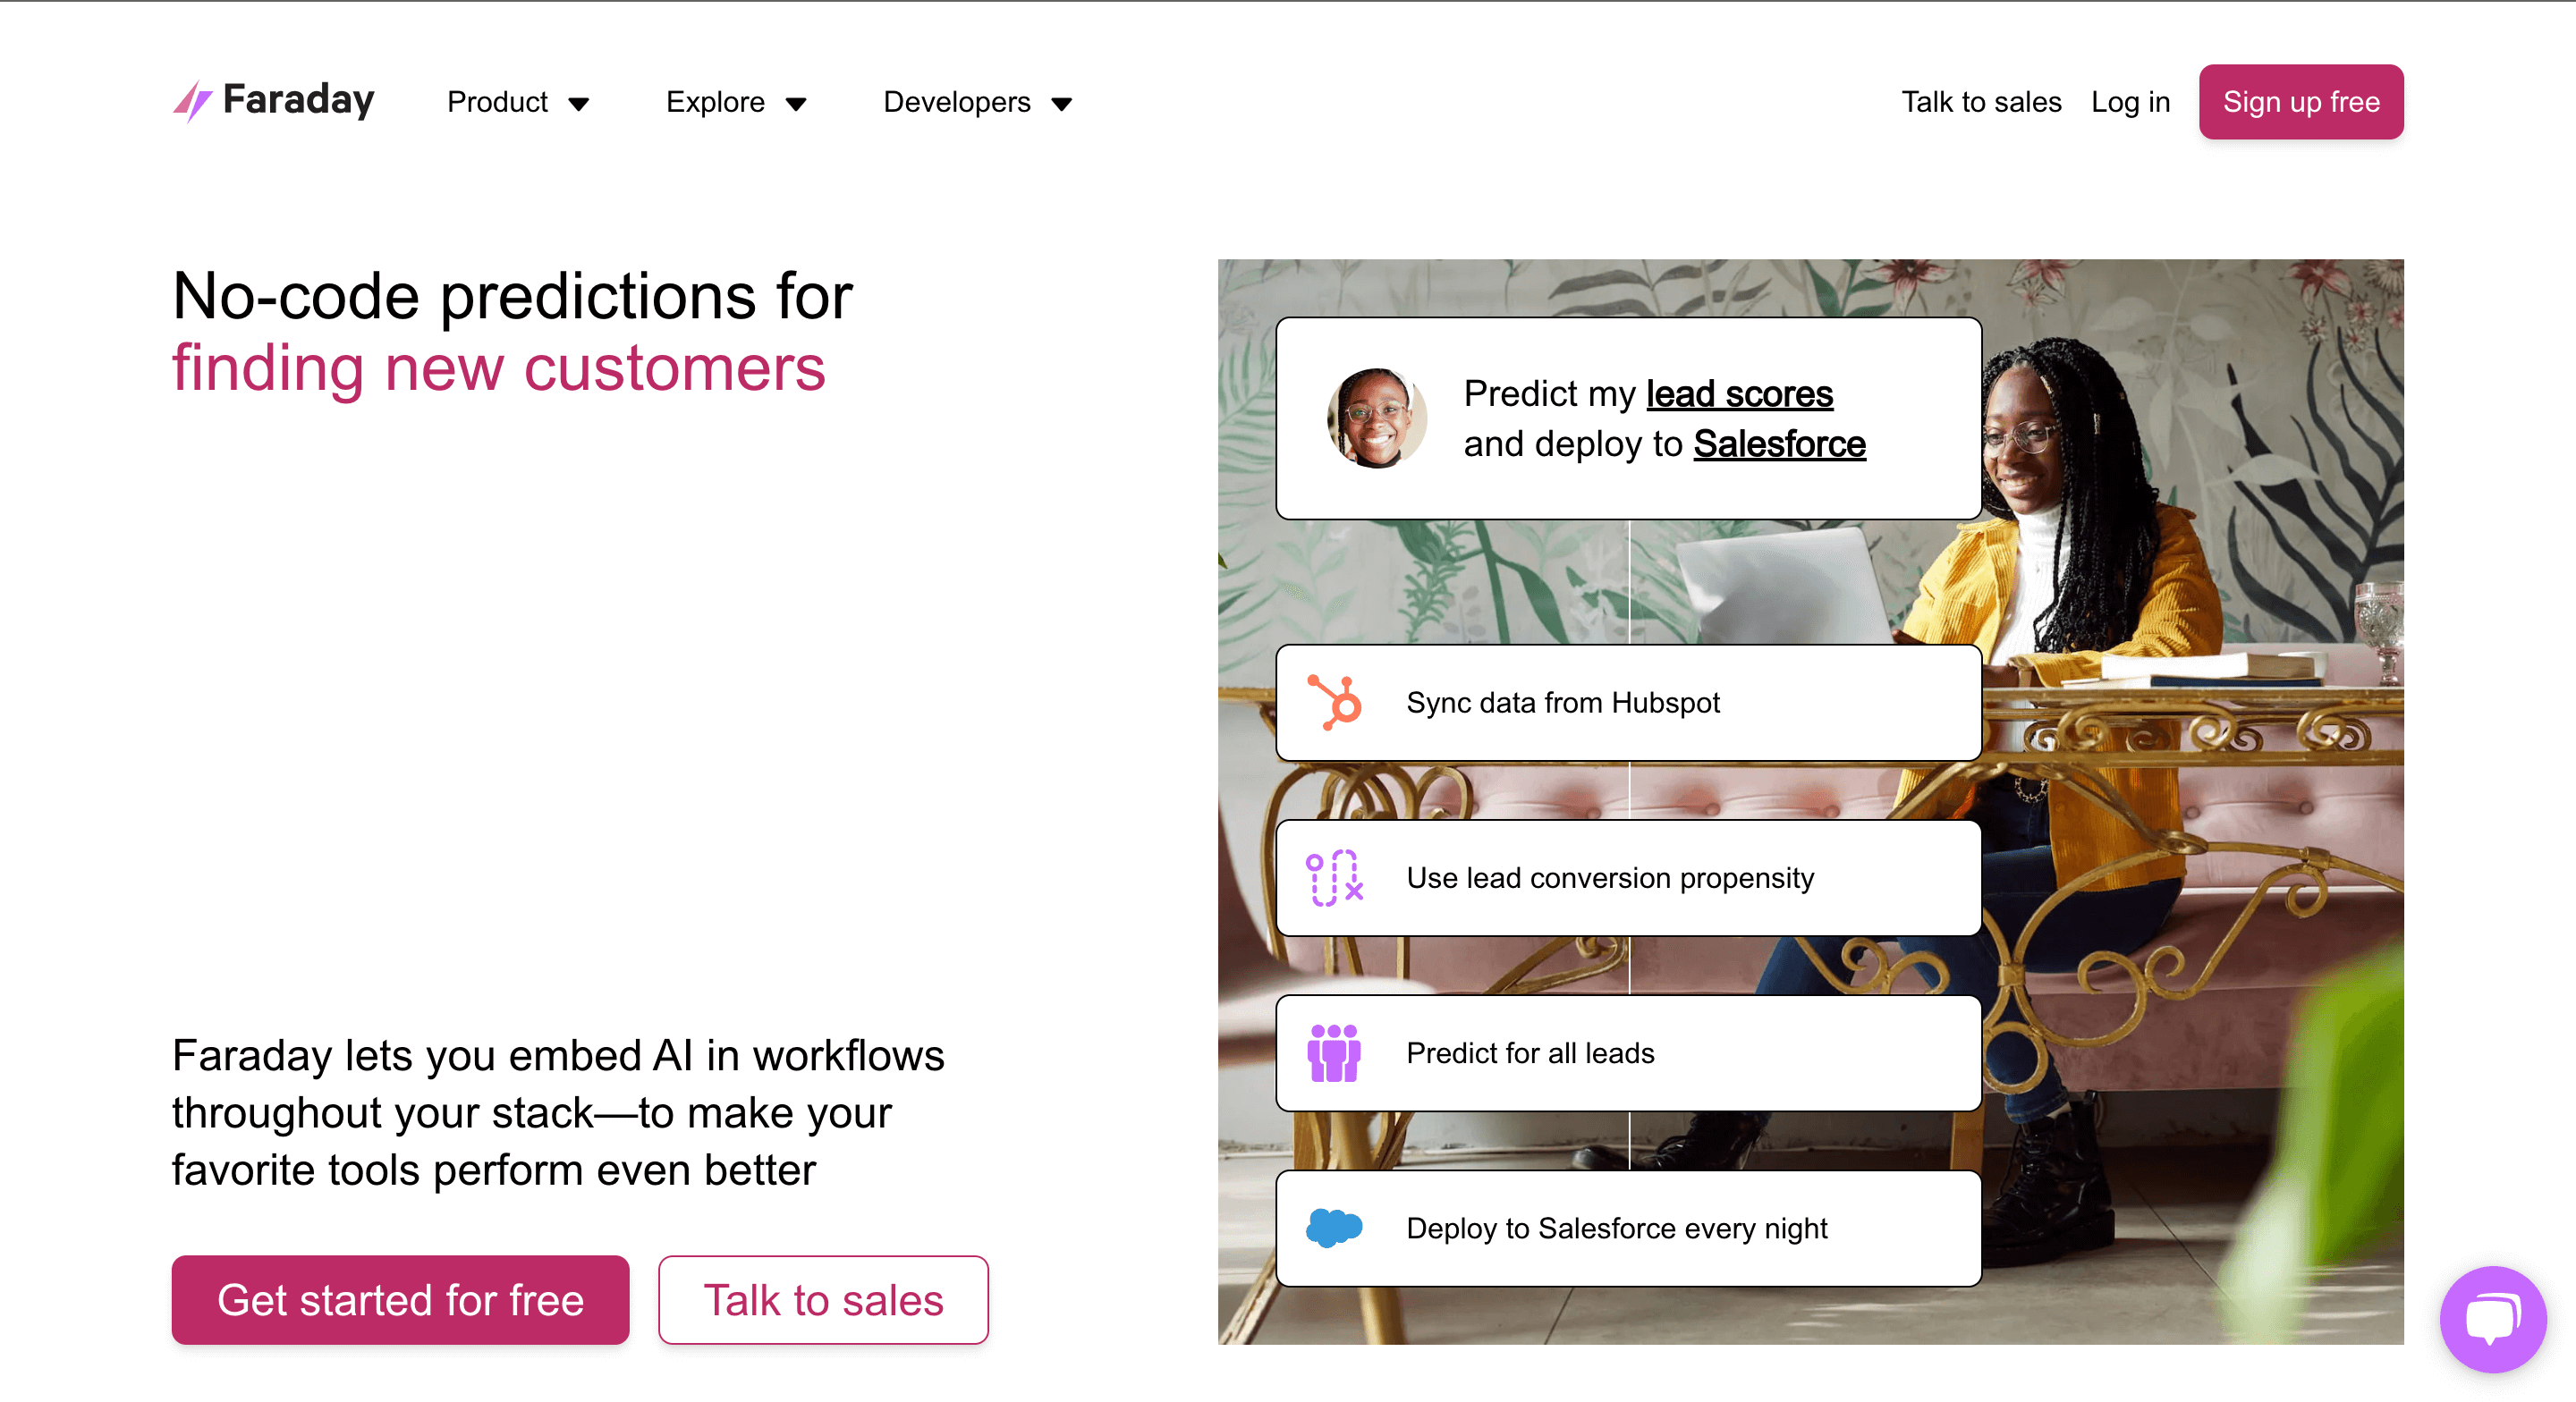Click the underlined Salesforce link
The image size is (2576, 1402).
1779,444
